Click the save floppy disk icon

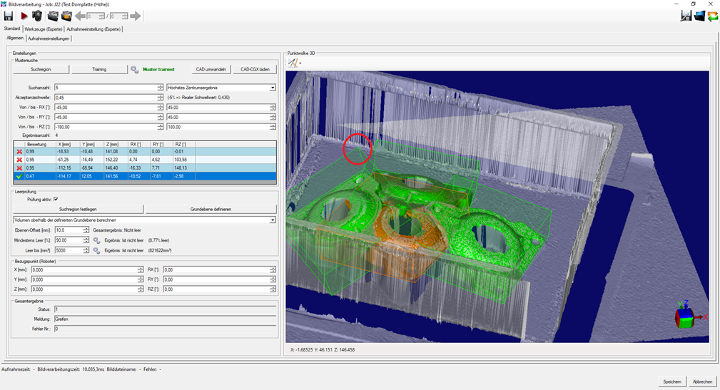(x=8, y=16)
